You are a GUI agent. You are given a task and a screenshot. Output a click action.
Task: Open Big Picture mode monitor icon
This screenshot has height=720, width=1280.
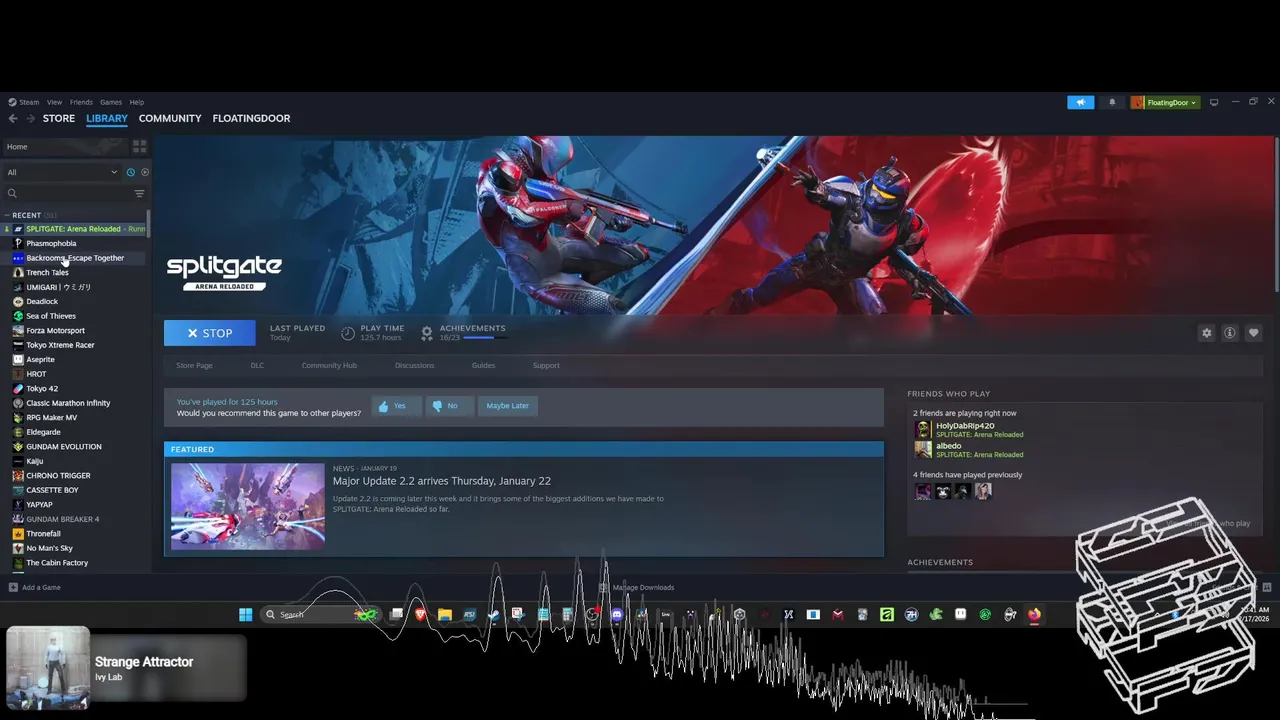(1214, 102)
